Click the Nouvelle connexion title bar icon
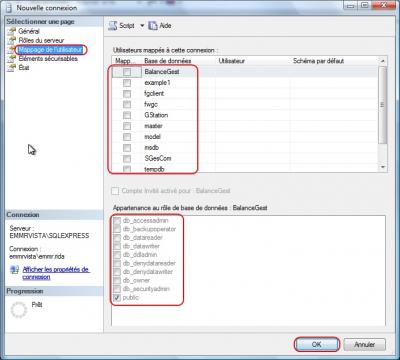Image resolution: width=400 pixels, height=360 pixels. 9,7
